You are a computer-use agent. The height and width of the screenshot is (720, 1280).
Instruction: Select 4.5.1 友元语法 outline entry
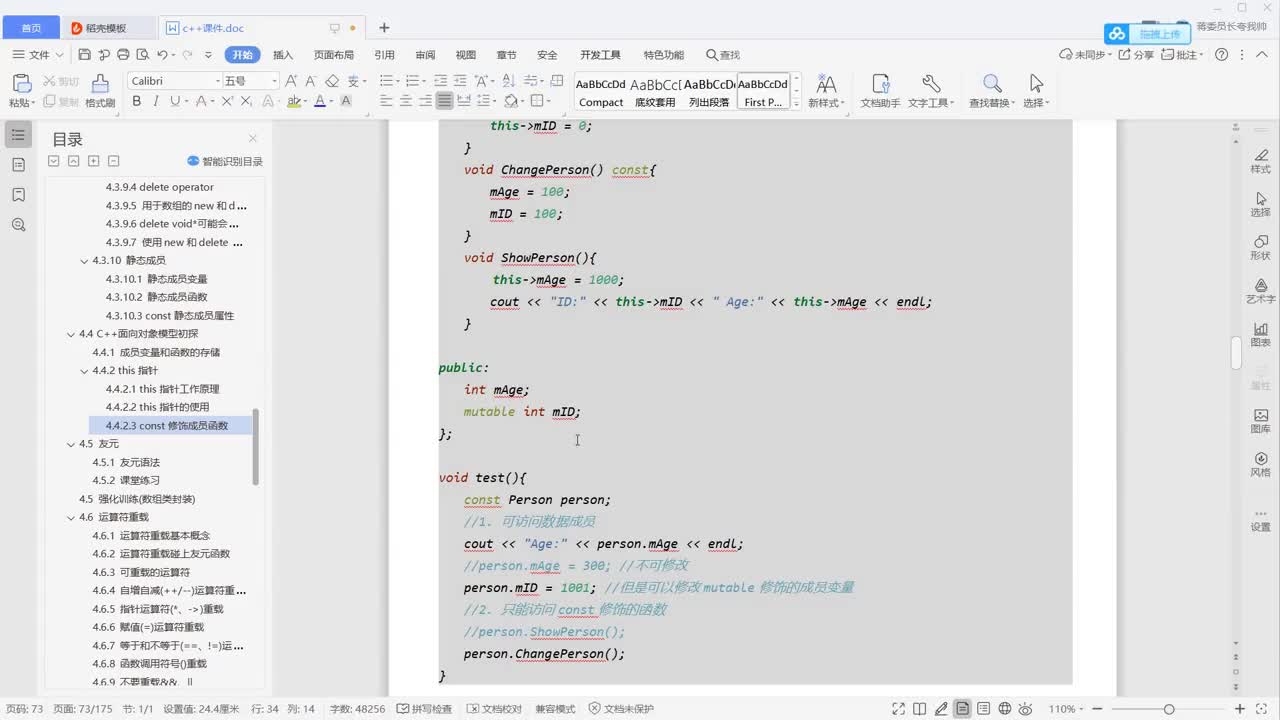pos(126,462)
